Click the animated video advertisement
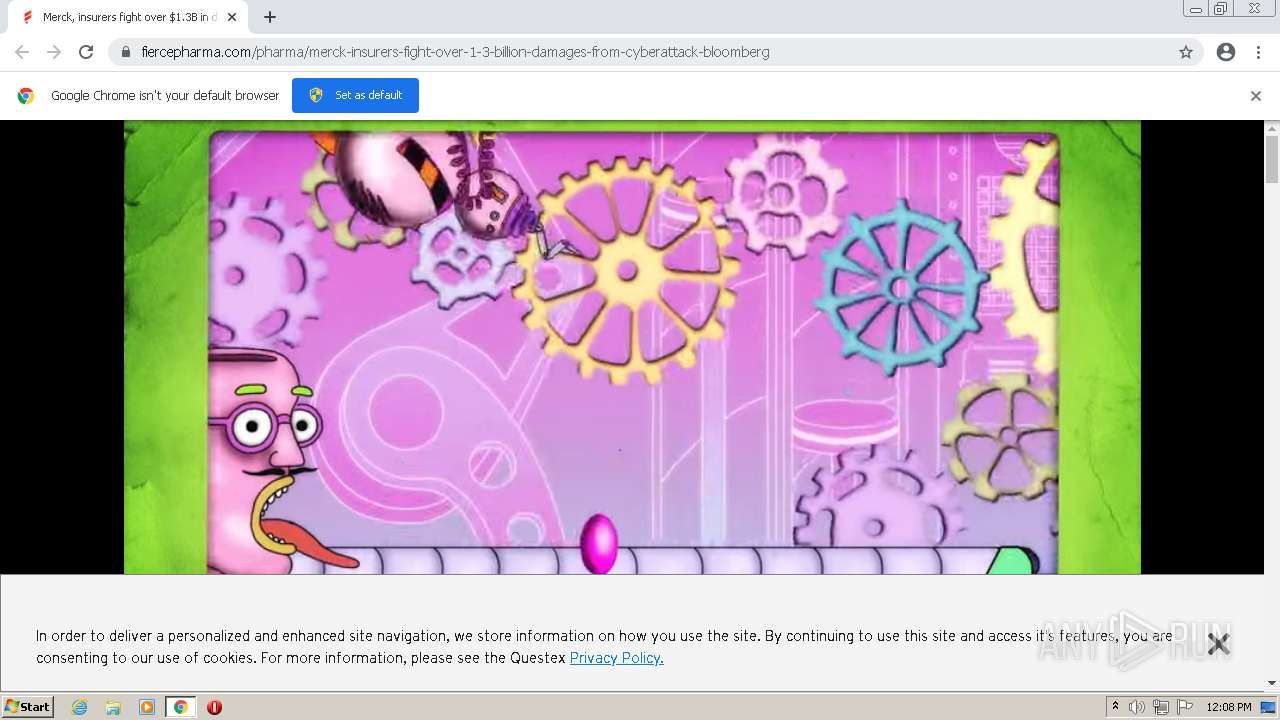Image resolution: width=1280 pixels, height=720 pixels. [x=632, y=347]
